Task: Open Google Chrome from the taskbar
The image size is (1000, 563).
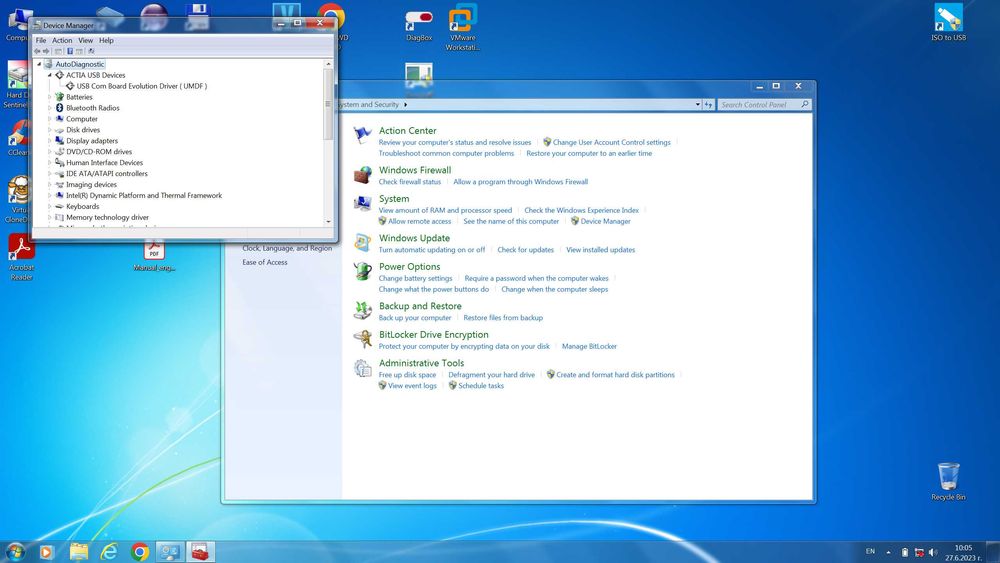Action: (x=140, y=551)
